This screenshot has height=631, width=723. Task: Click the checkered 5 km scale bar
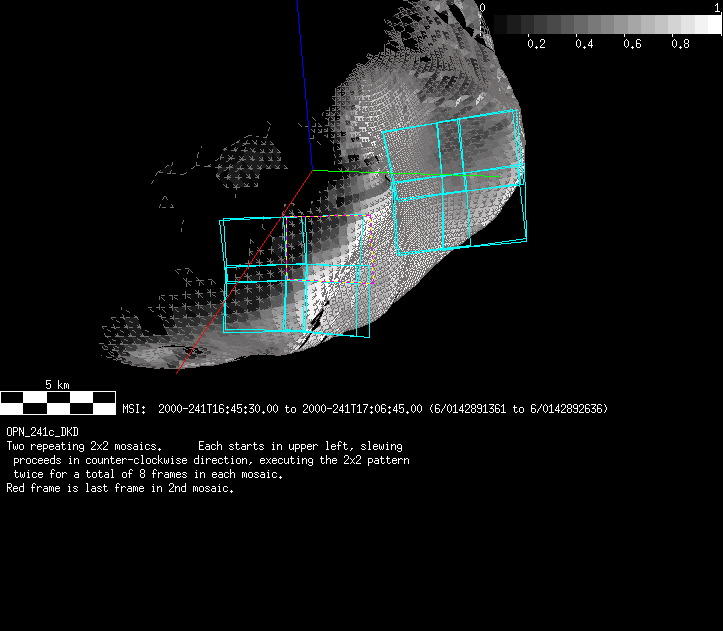tap(58, 403)
